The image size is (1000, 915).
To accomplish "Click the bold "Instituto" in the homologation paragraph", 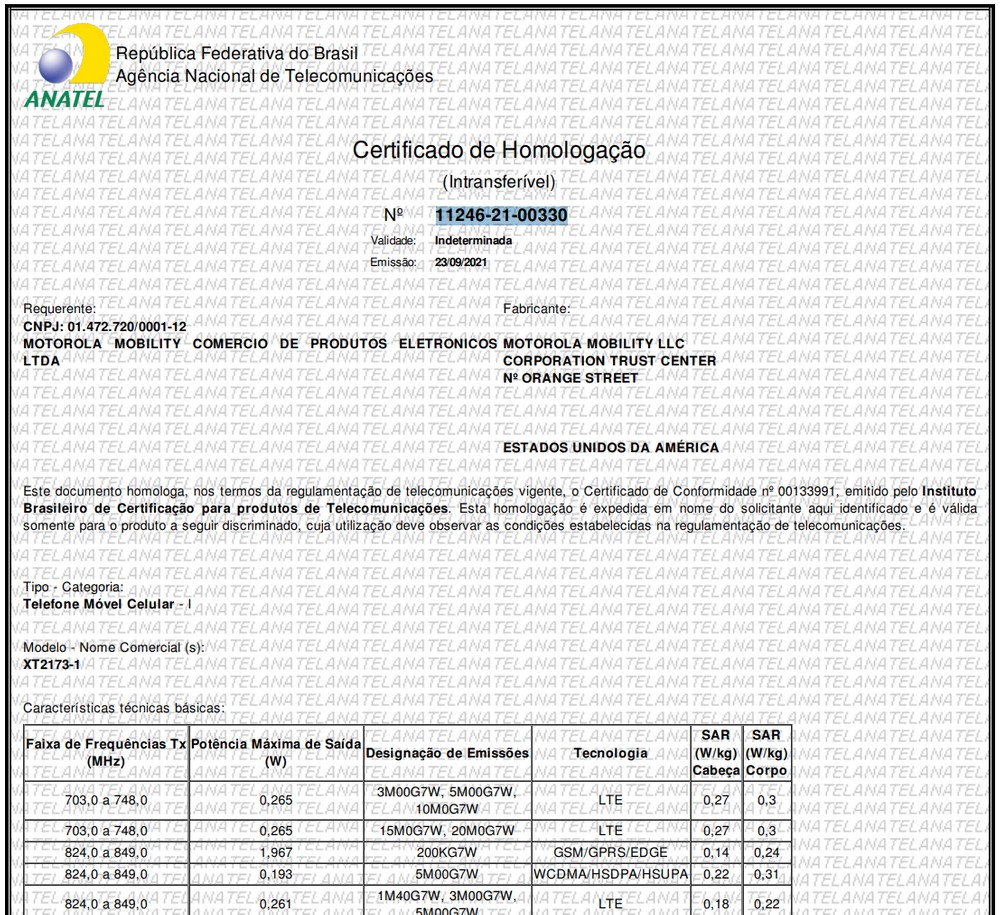I will (949, 492).
